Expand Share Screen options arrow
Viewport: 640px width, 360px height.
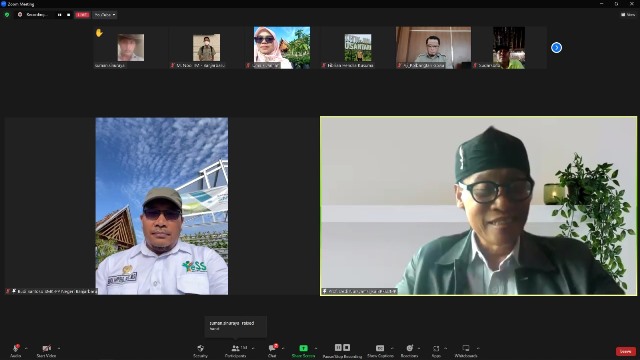click(316, 348)
